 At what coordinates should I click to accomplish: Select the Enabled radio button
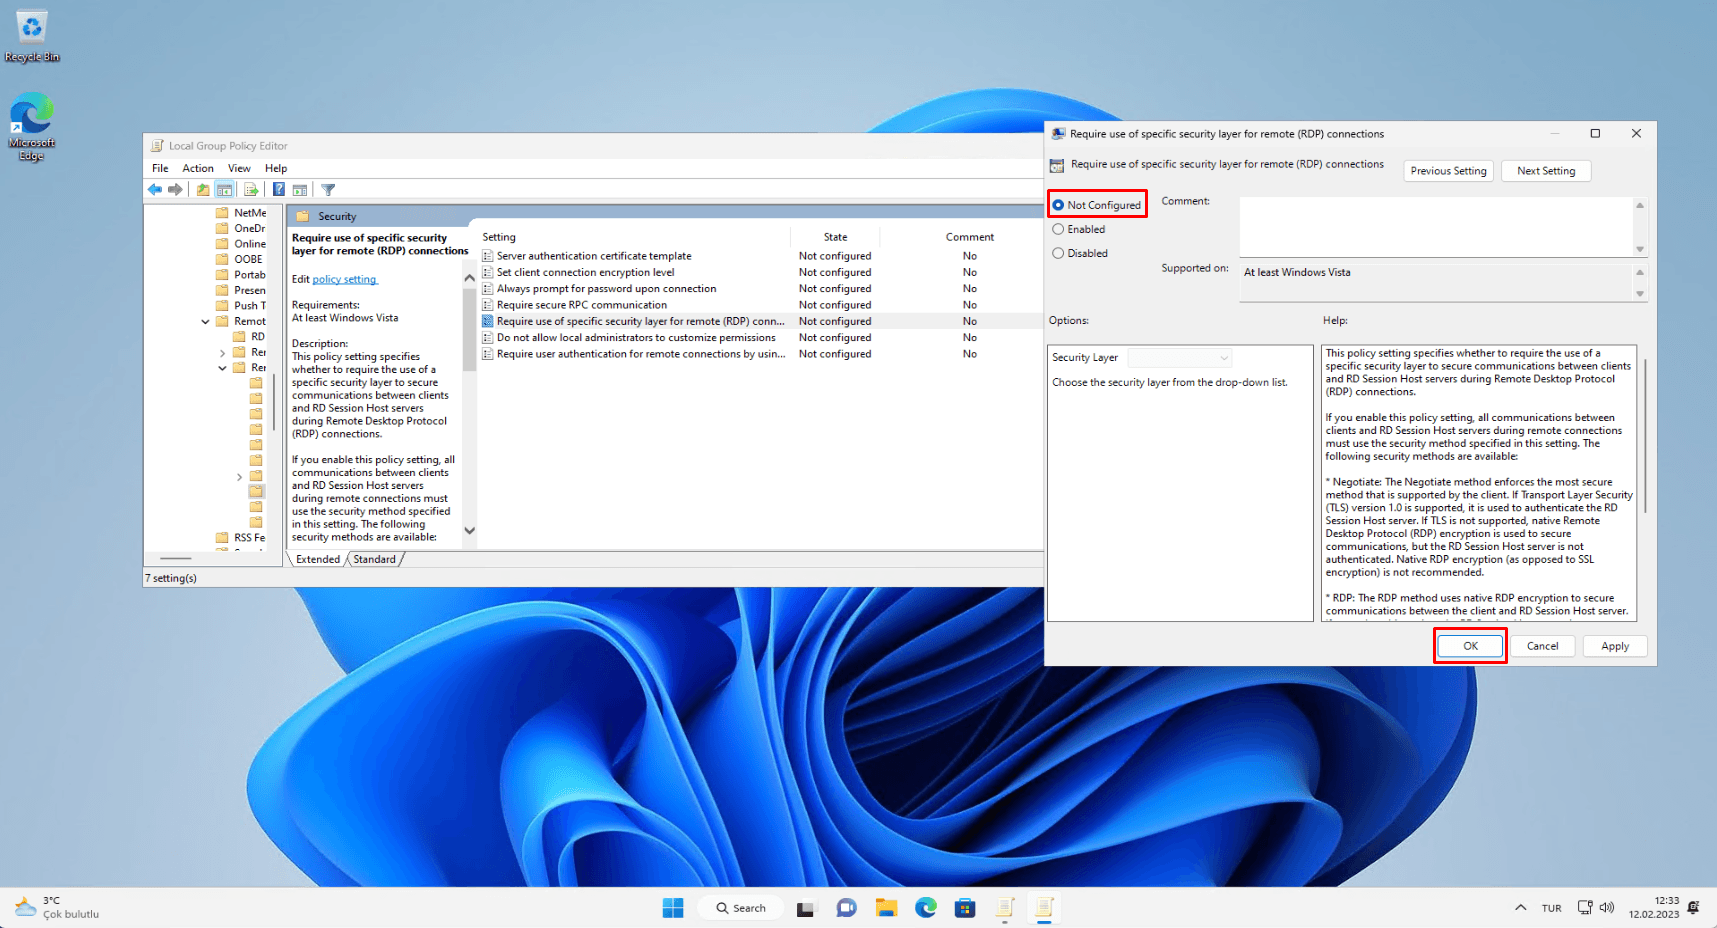click(1058, 229)
